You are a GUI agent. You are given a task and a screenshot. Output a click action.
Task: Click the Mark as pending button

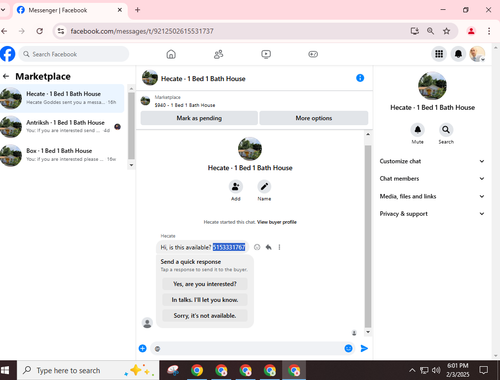[199, 118]
